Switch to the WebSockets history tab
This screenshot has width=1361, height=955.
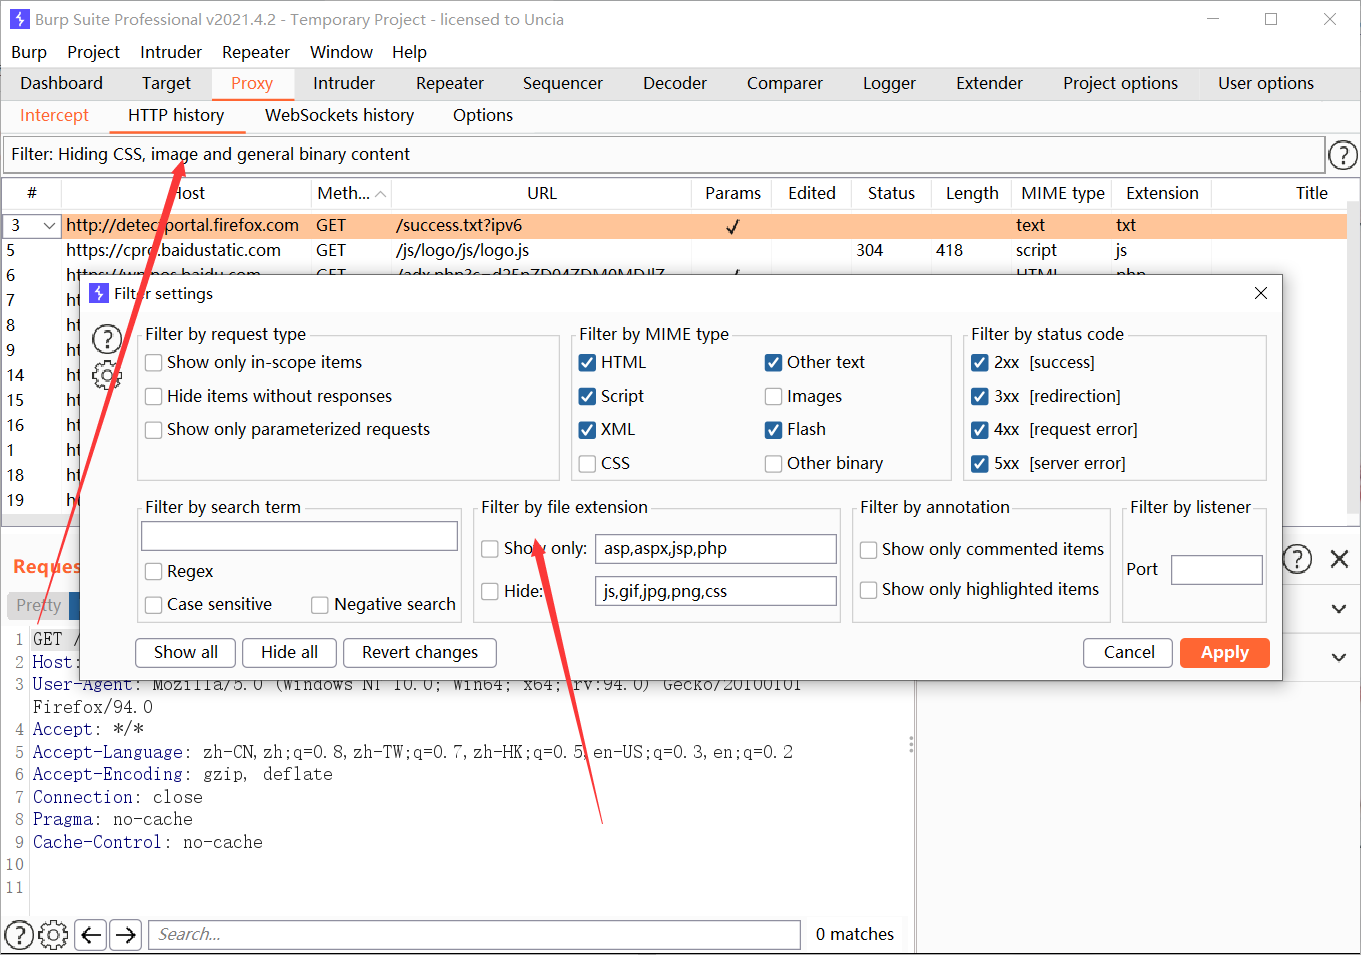click(x=339, y=115)
